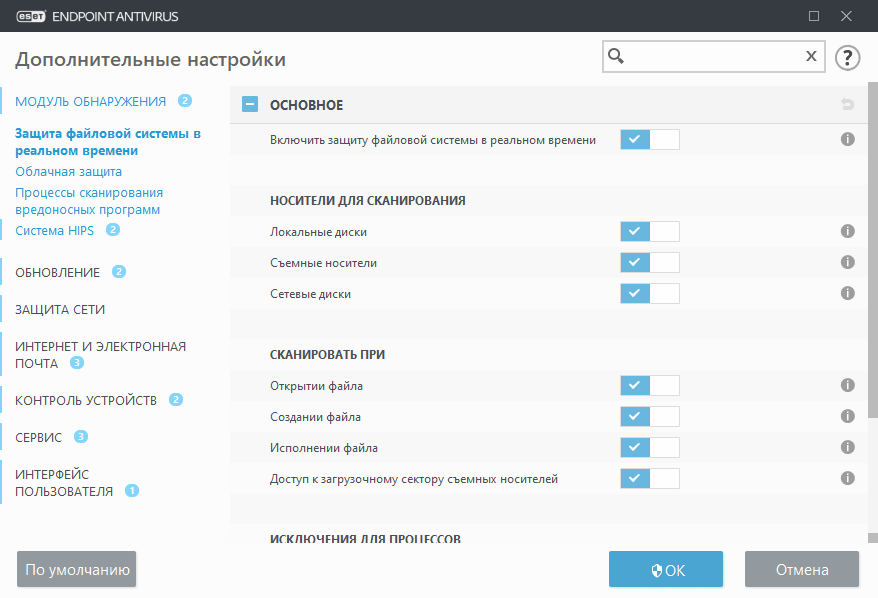Toggle Сетевые диски switch
Viewport: 878px width, 598px height.
coord(650,293)
